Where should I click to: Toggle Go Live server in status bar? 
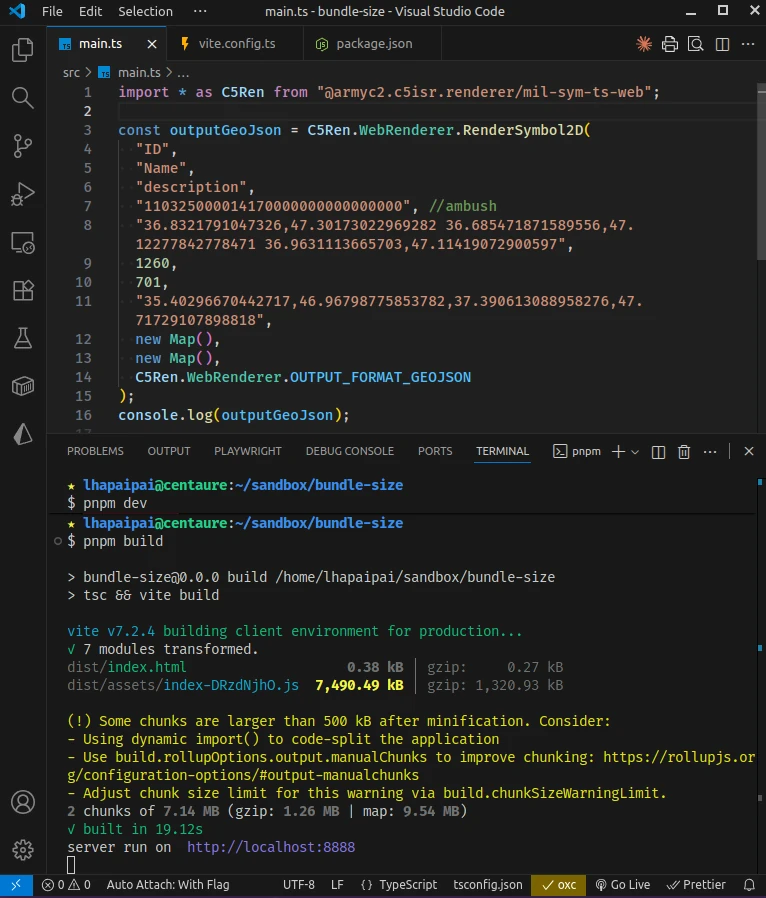623,885
